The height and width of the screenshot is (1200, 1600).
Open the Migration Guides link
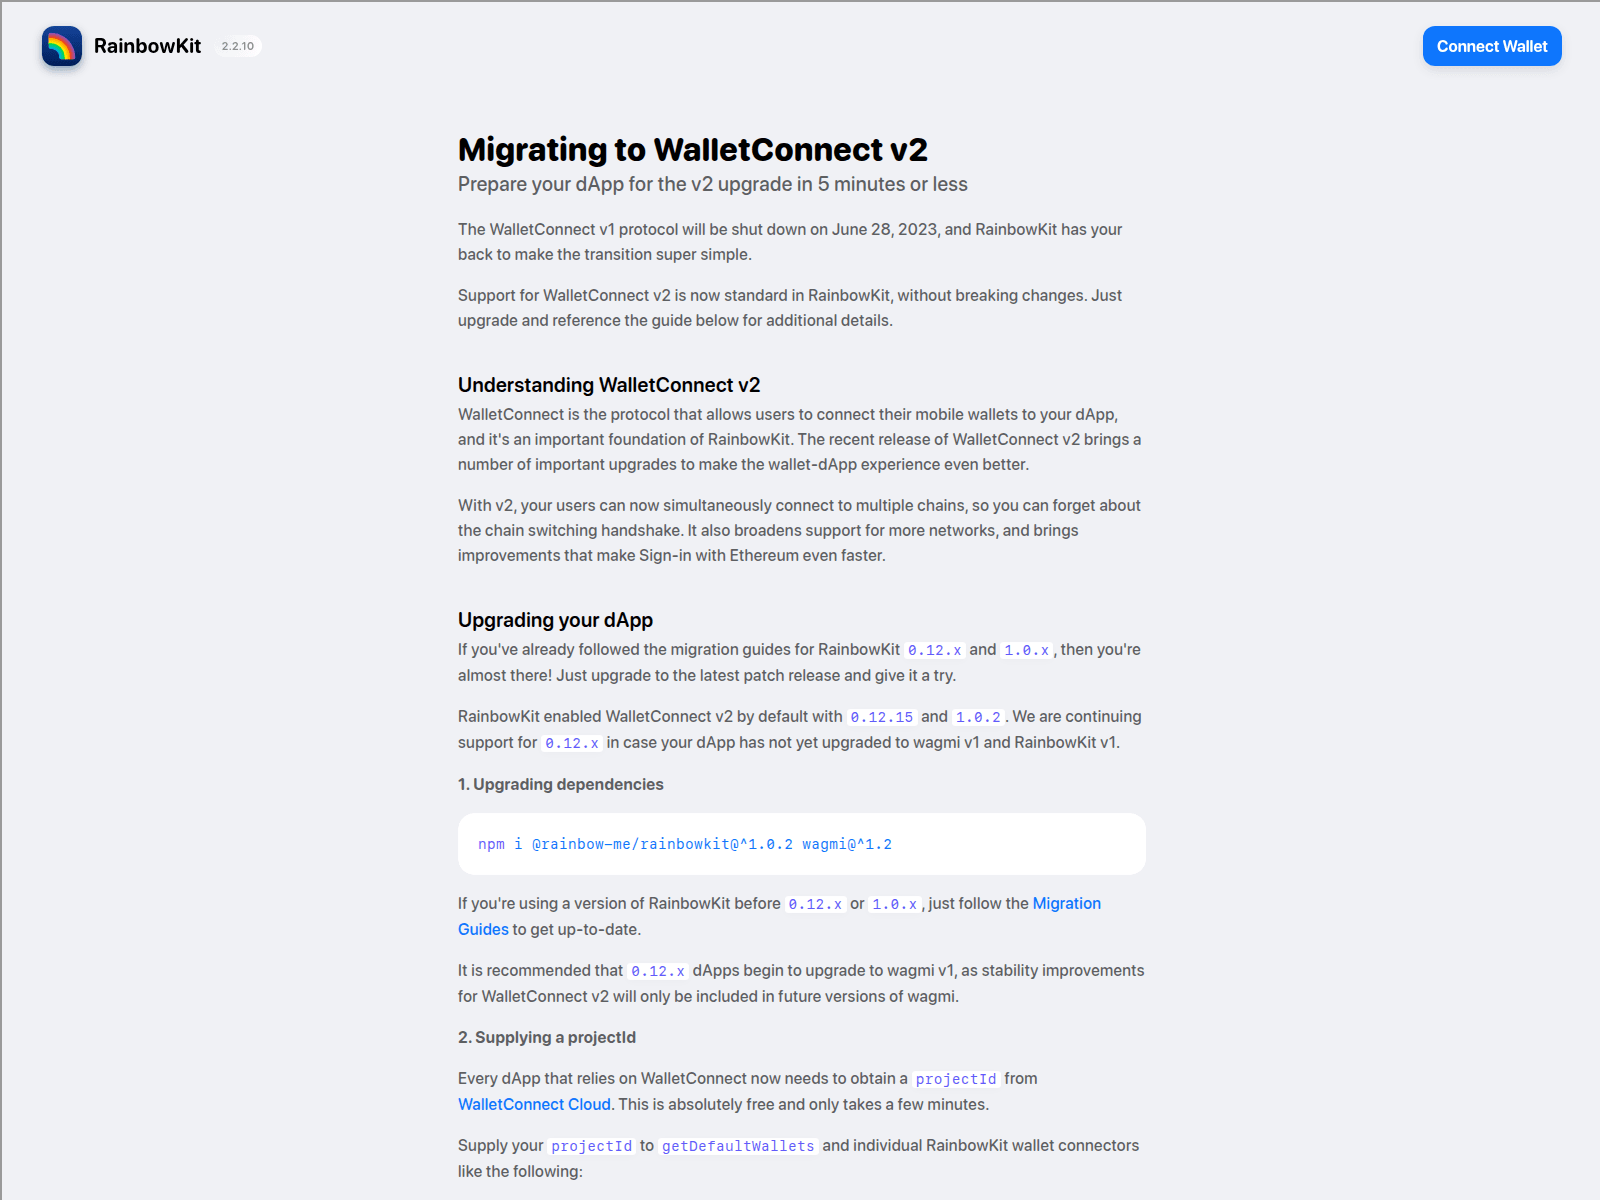click(x=1066, y=904)
